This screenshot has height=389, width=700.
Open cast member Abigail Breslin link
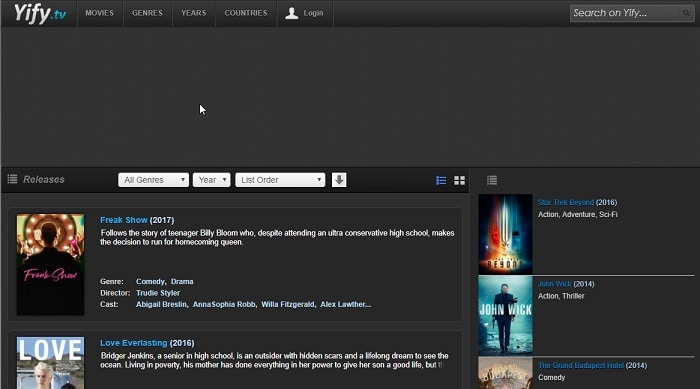161,304
